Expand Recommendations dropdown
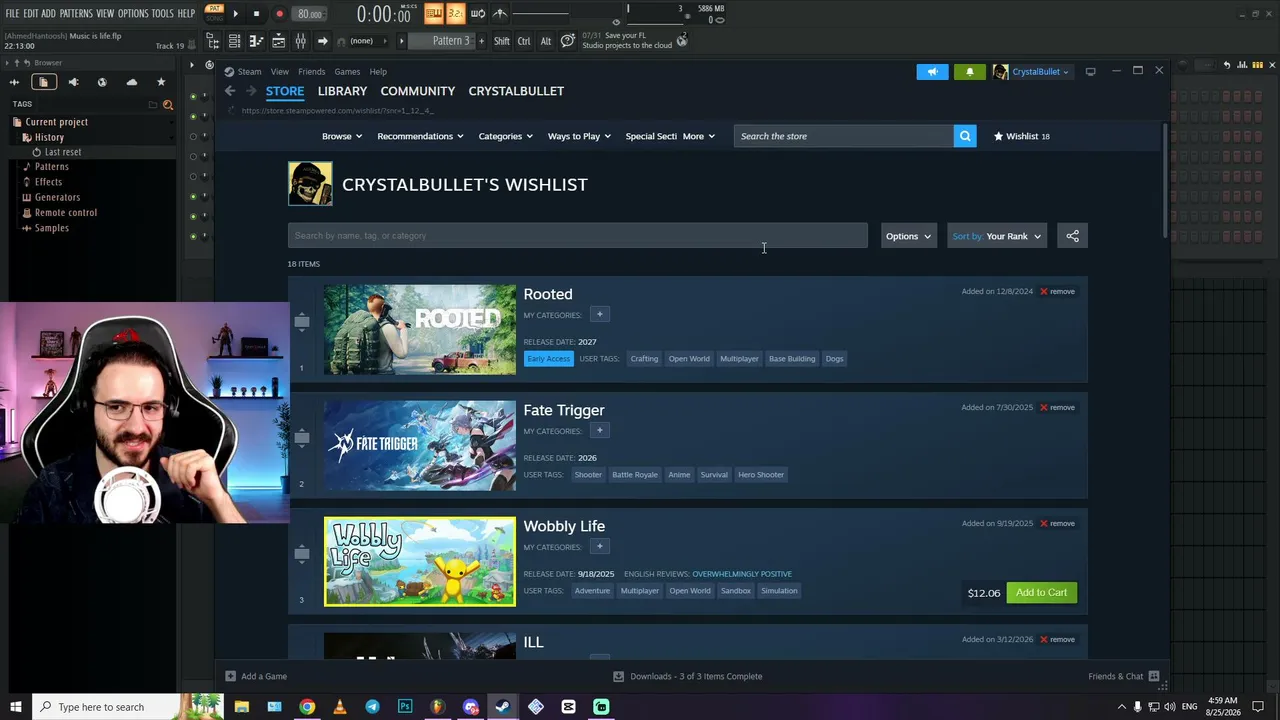1280x720 pixels. pos(420,136)
